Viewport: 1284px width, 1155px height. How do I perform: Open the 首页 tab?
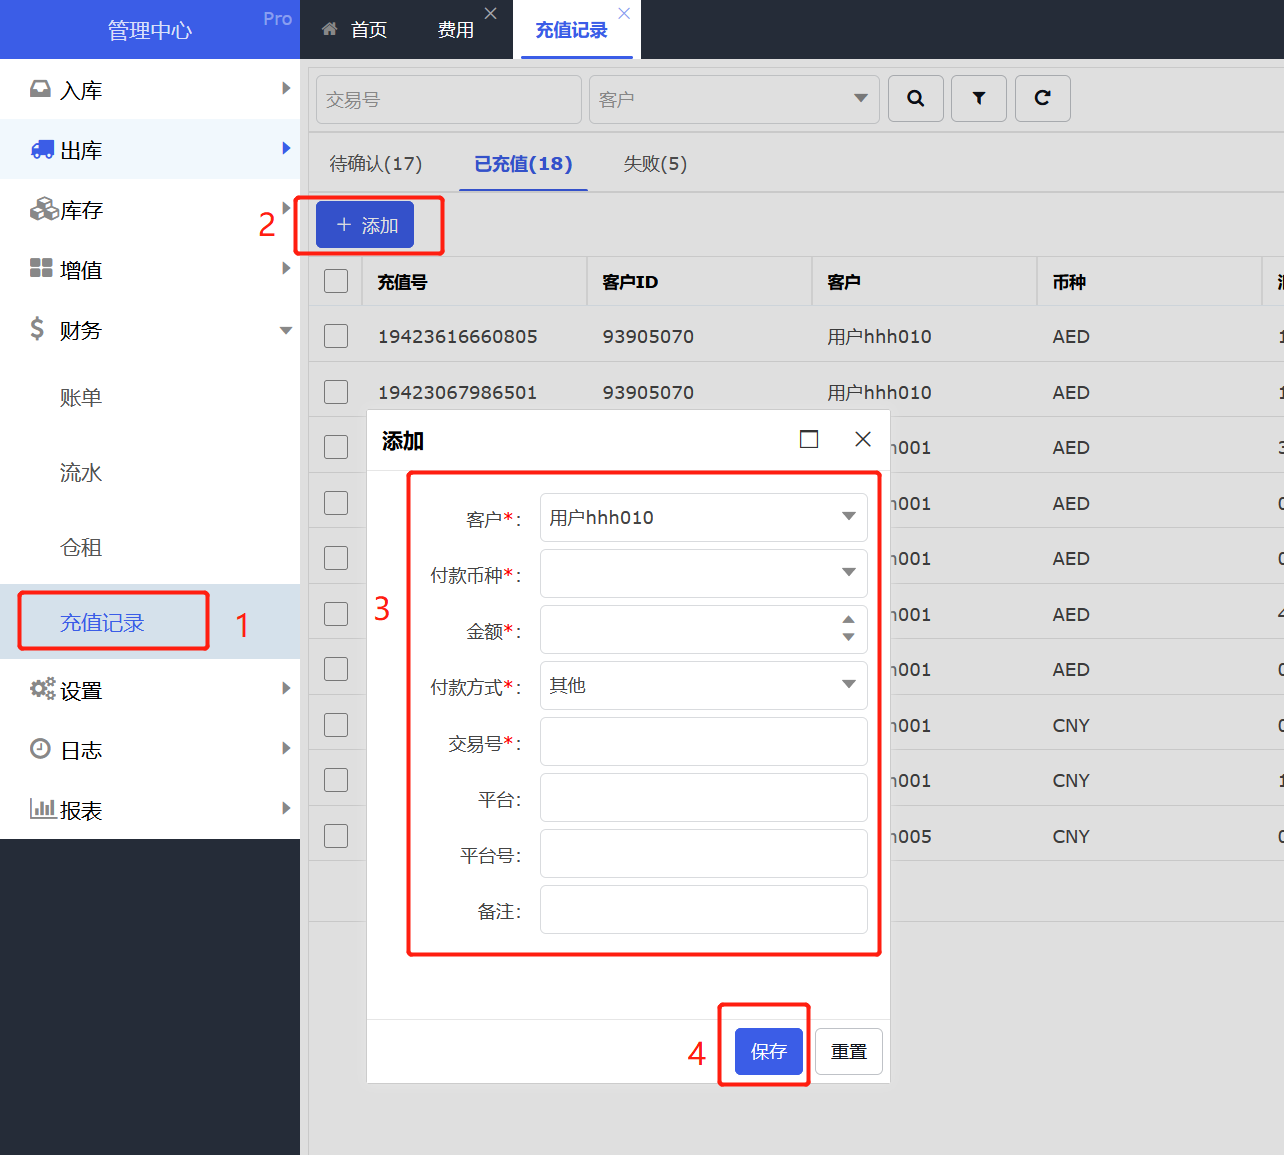click(x=355, y=30)
